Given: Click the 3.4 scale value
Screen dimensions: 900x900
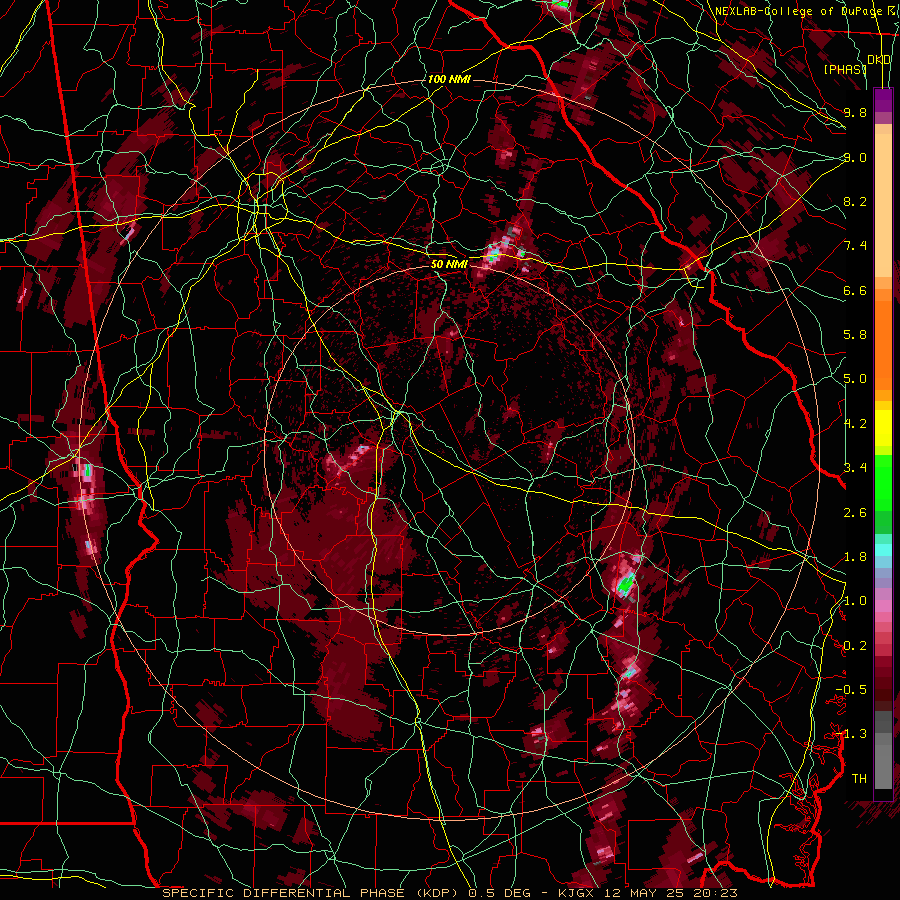Looking at the screenshot, I should [x=855, y=468].
